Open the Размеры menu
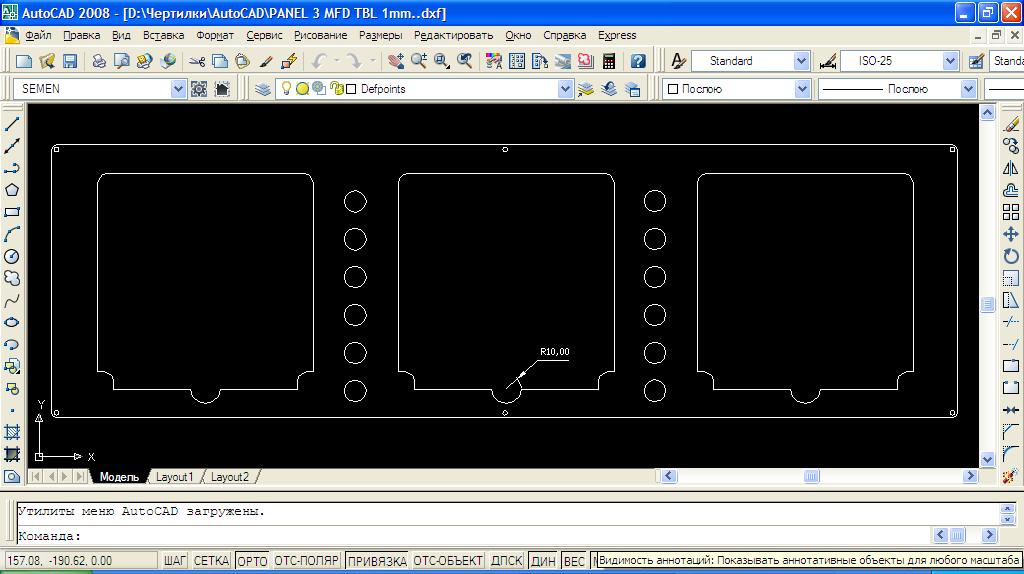1024x574 pixels. [x=381, y=35]
